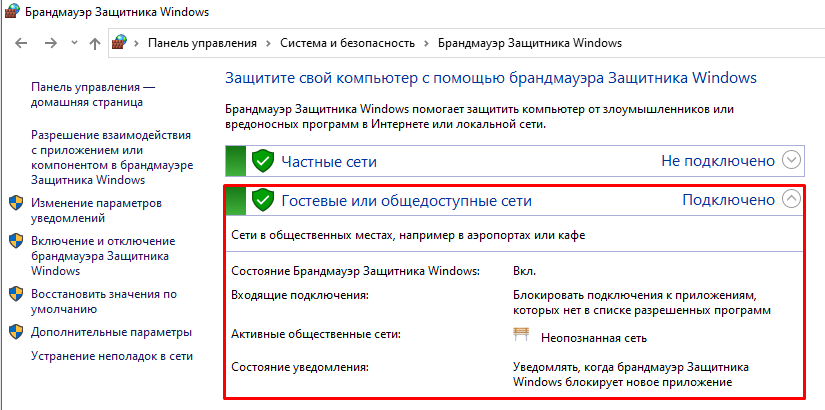
Task: Click Восстановить значения по умолчанию link
Action: [103, 301]
